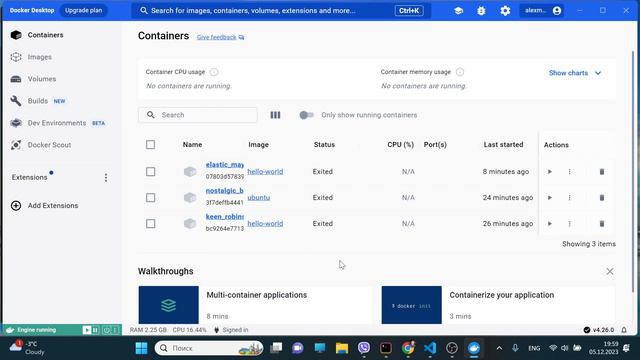This screenshot has height=360, width=640.
Task: Open the Extensions three-dot menu
Action: [106, 178]
